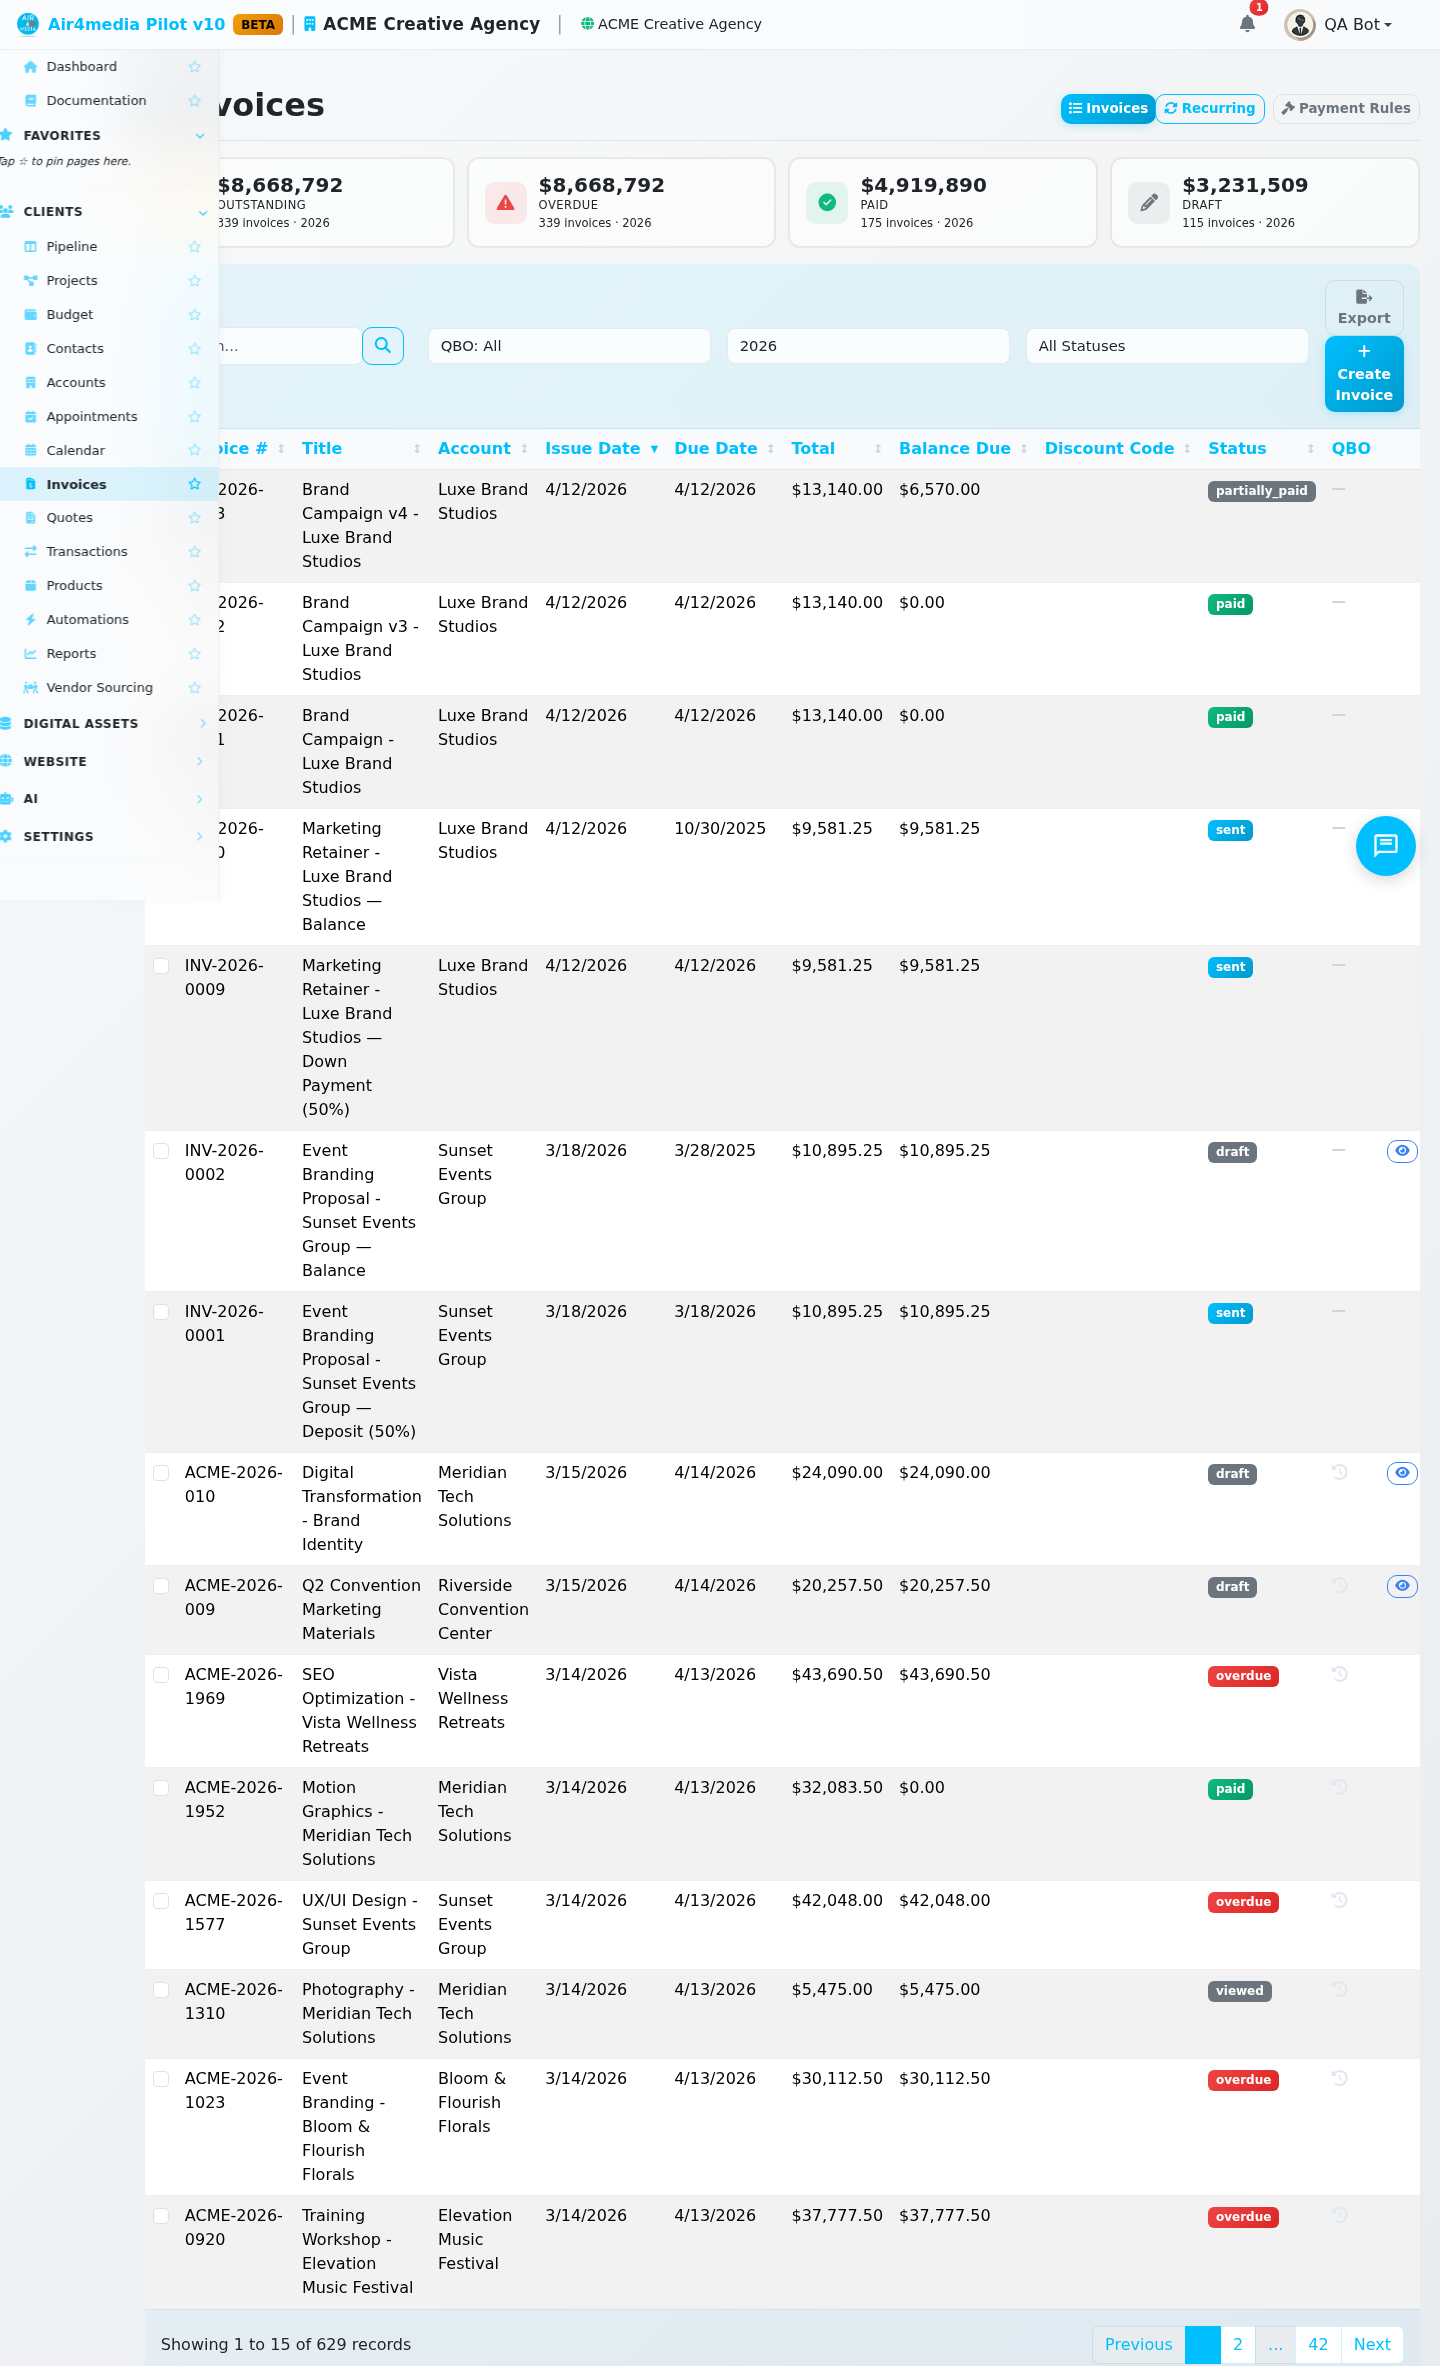
Task: Open the QBO: All filter dropdown
Action: coord(569,346)
